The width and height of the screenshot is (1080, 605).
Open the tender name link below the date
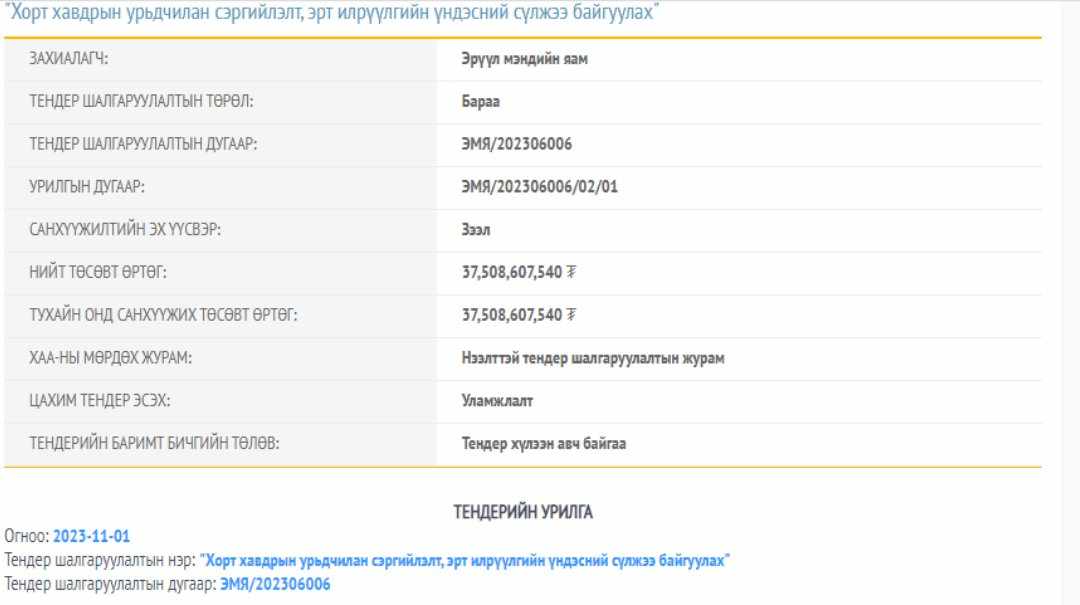pyautogui.click(x=464, y=560)
